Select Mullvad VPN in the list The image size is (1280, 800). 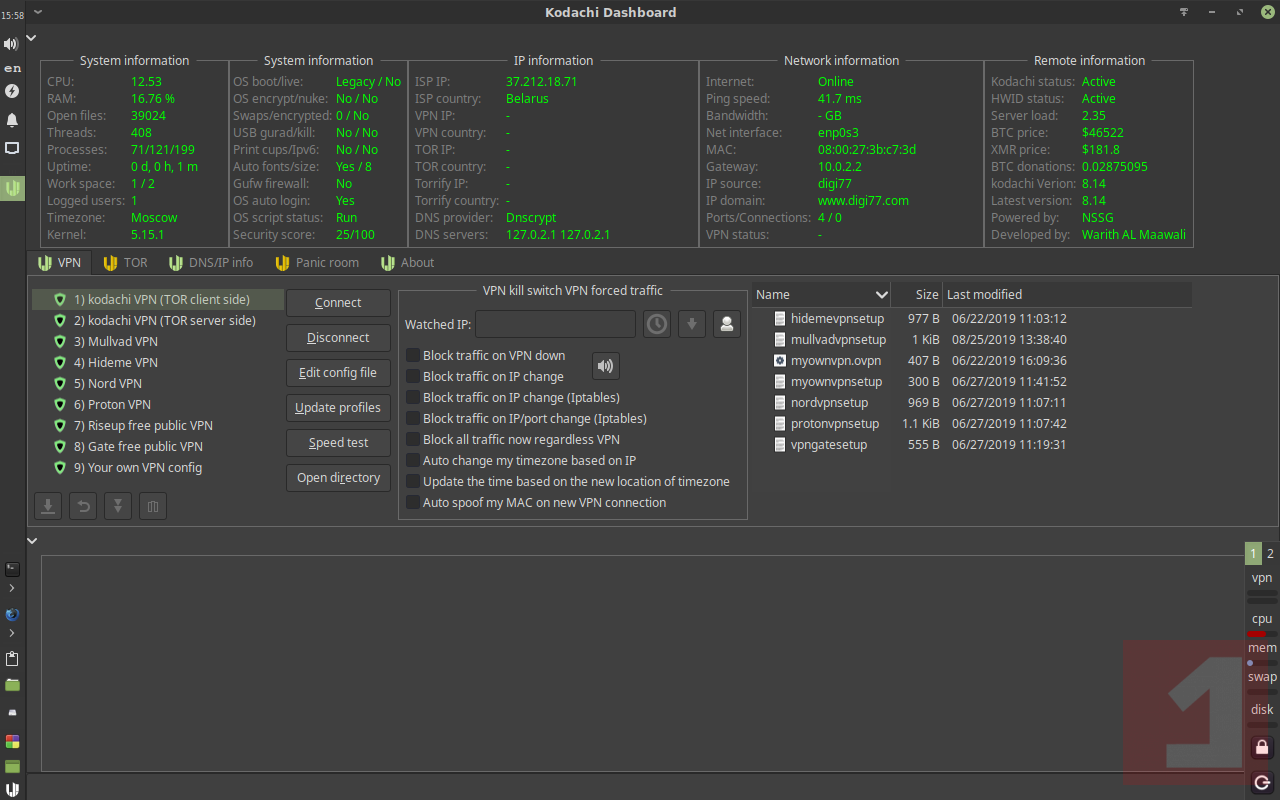(x=157, y=342)
